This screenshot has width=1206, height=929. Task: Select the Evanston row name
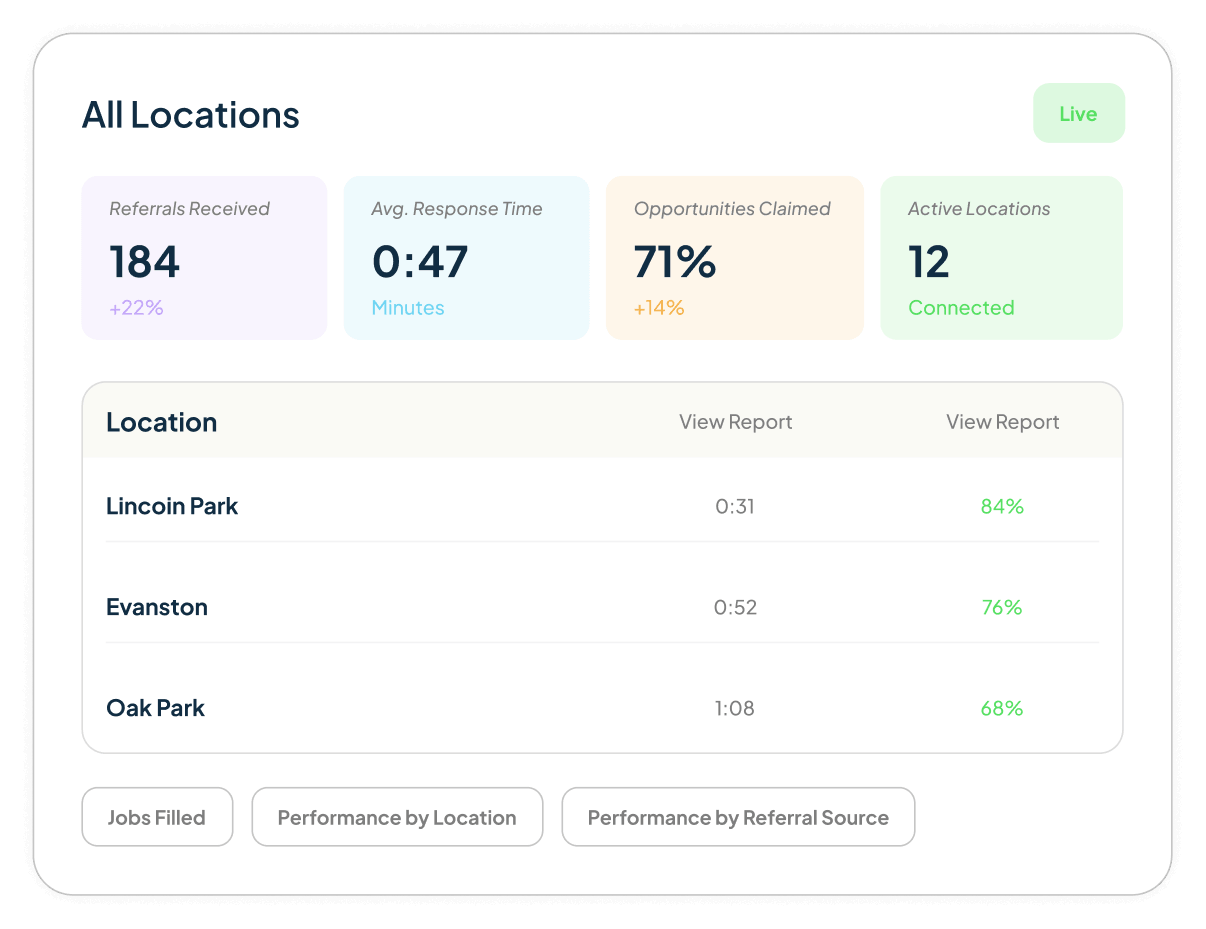157,607
